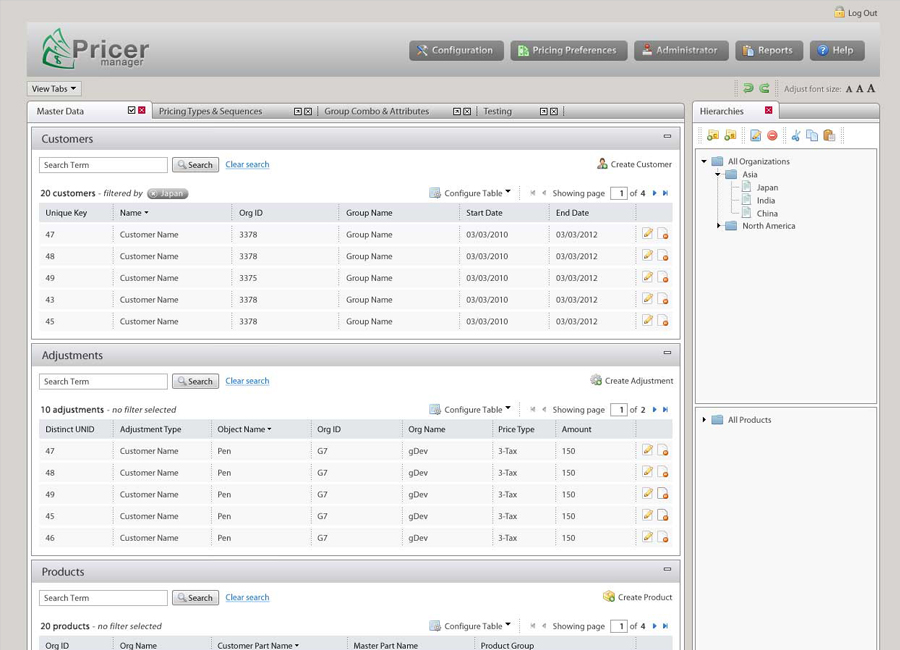900x650 pixels.
Task: Click the Create Customer button
Action: click(x=634, y=164)
